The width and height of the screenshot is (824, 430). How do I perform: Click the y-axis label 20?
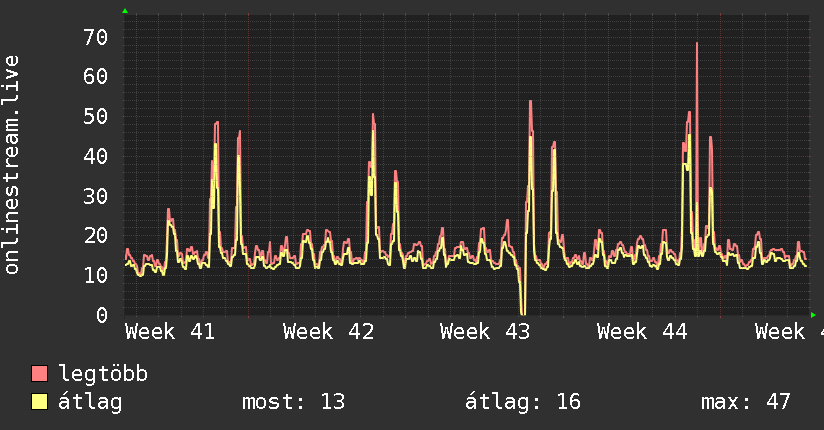tap(96, 236)
